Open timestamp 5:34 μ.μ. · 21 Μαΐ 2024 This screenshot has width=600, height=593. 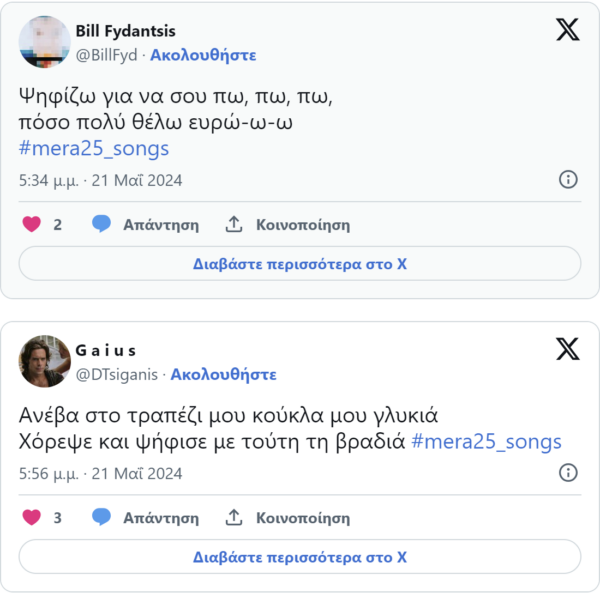coord(100,181)
